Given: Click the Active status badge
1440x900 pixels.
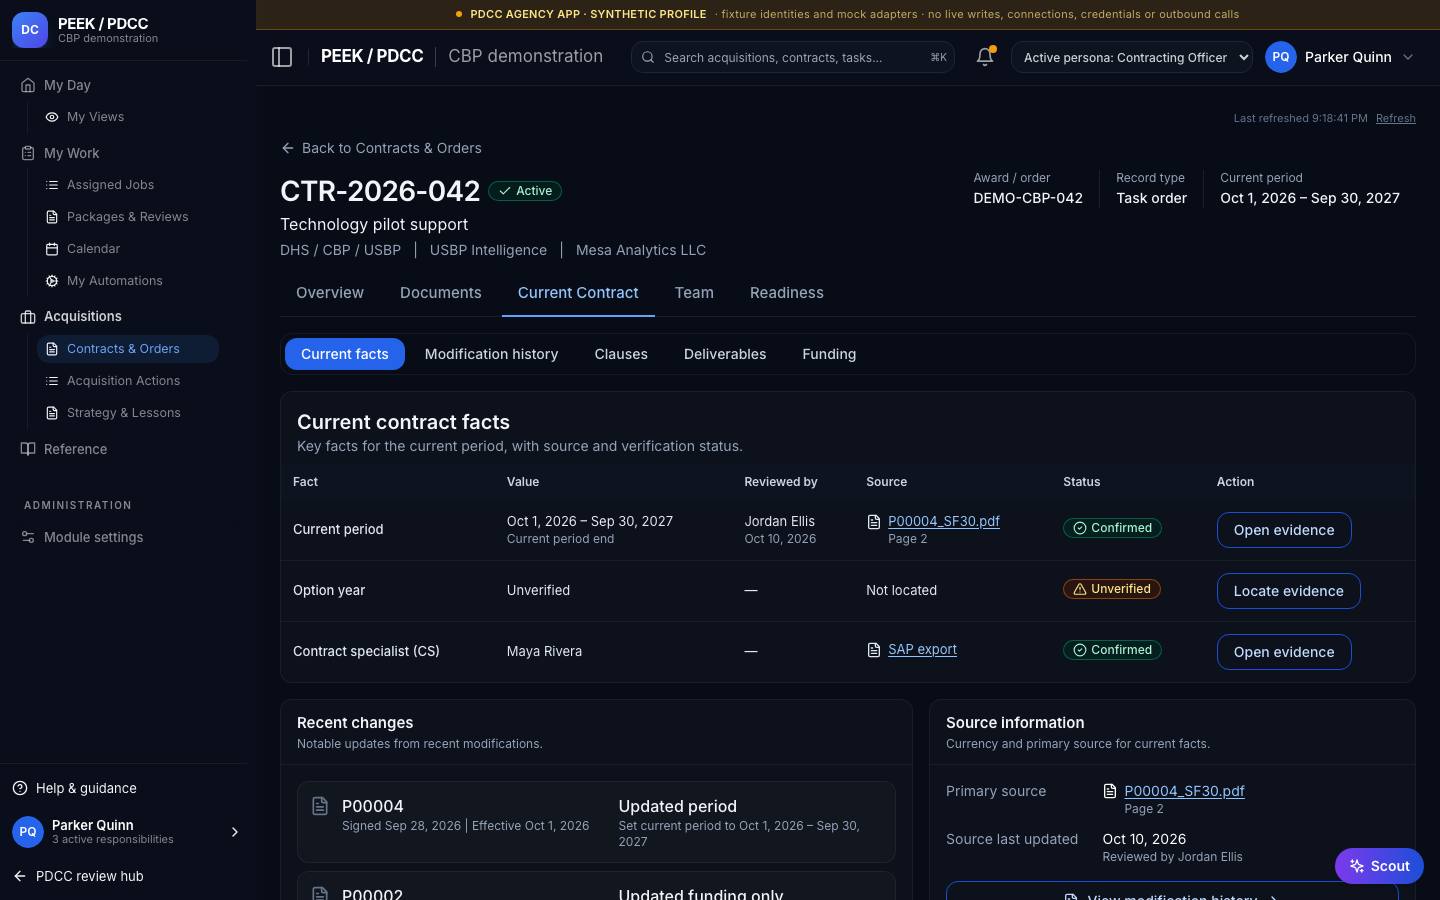Looking at the screenshot, I should pos(525,191).
